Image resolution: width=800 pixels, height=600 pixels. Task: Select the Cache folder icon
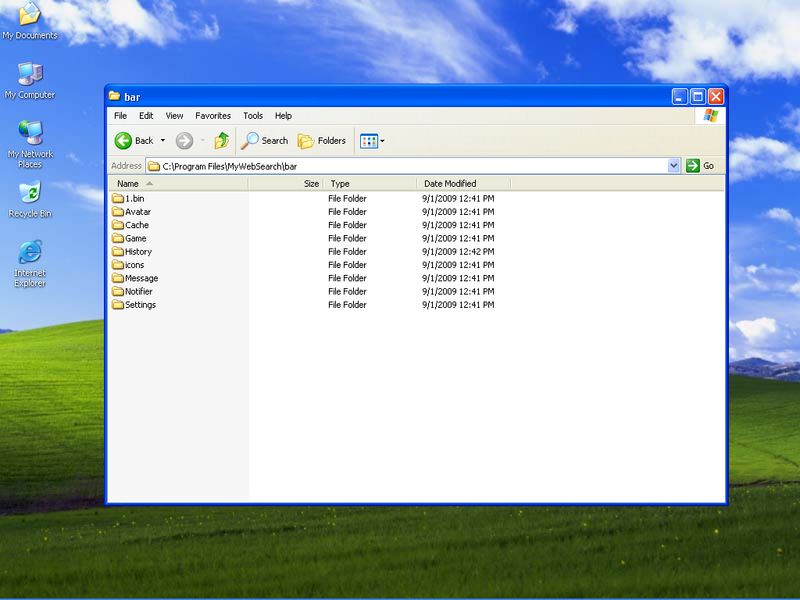point(118,225)
